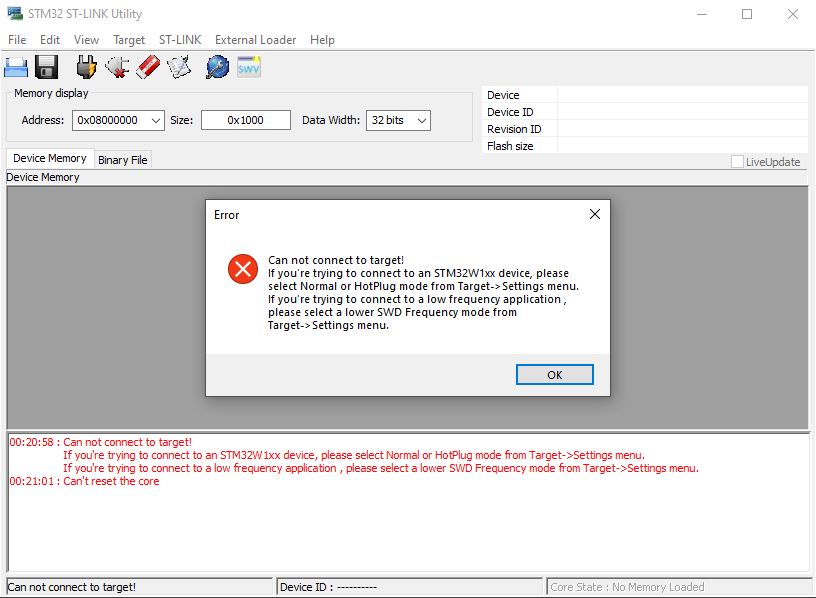Open the Edit menu
This screenshot has width=816, height=598.
(x=50, y=40)
